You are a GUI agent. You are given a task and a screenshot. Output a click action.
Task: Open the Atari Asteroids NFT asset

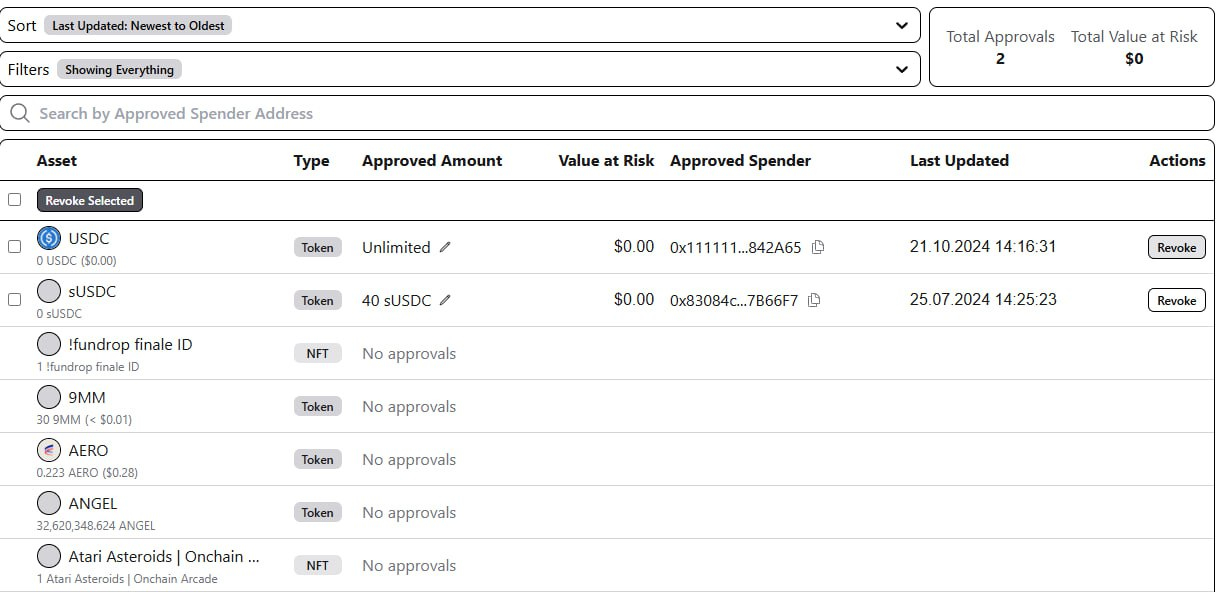pos(164,557)
